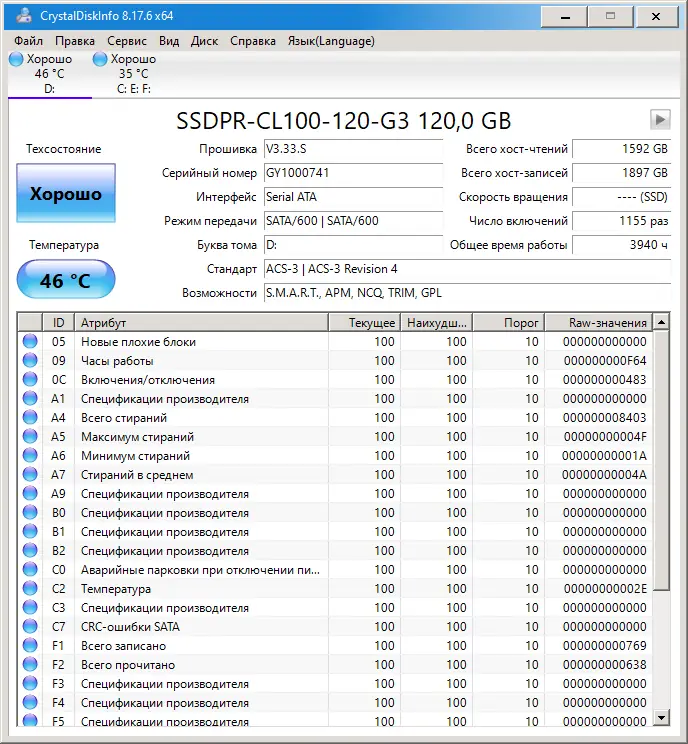Click status orb for attribute A5
688x744 pixels.
click(30, 436)
